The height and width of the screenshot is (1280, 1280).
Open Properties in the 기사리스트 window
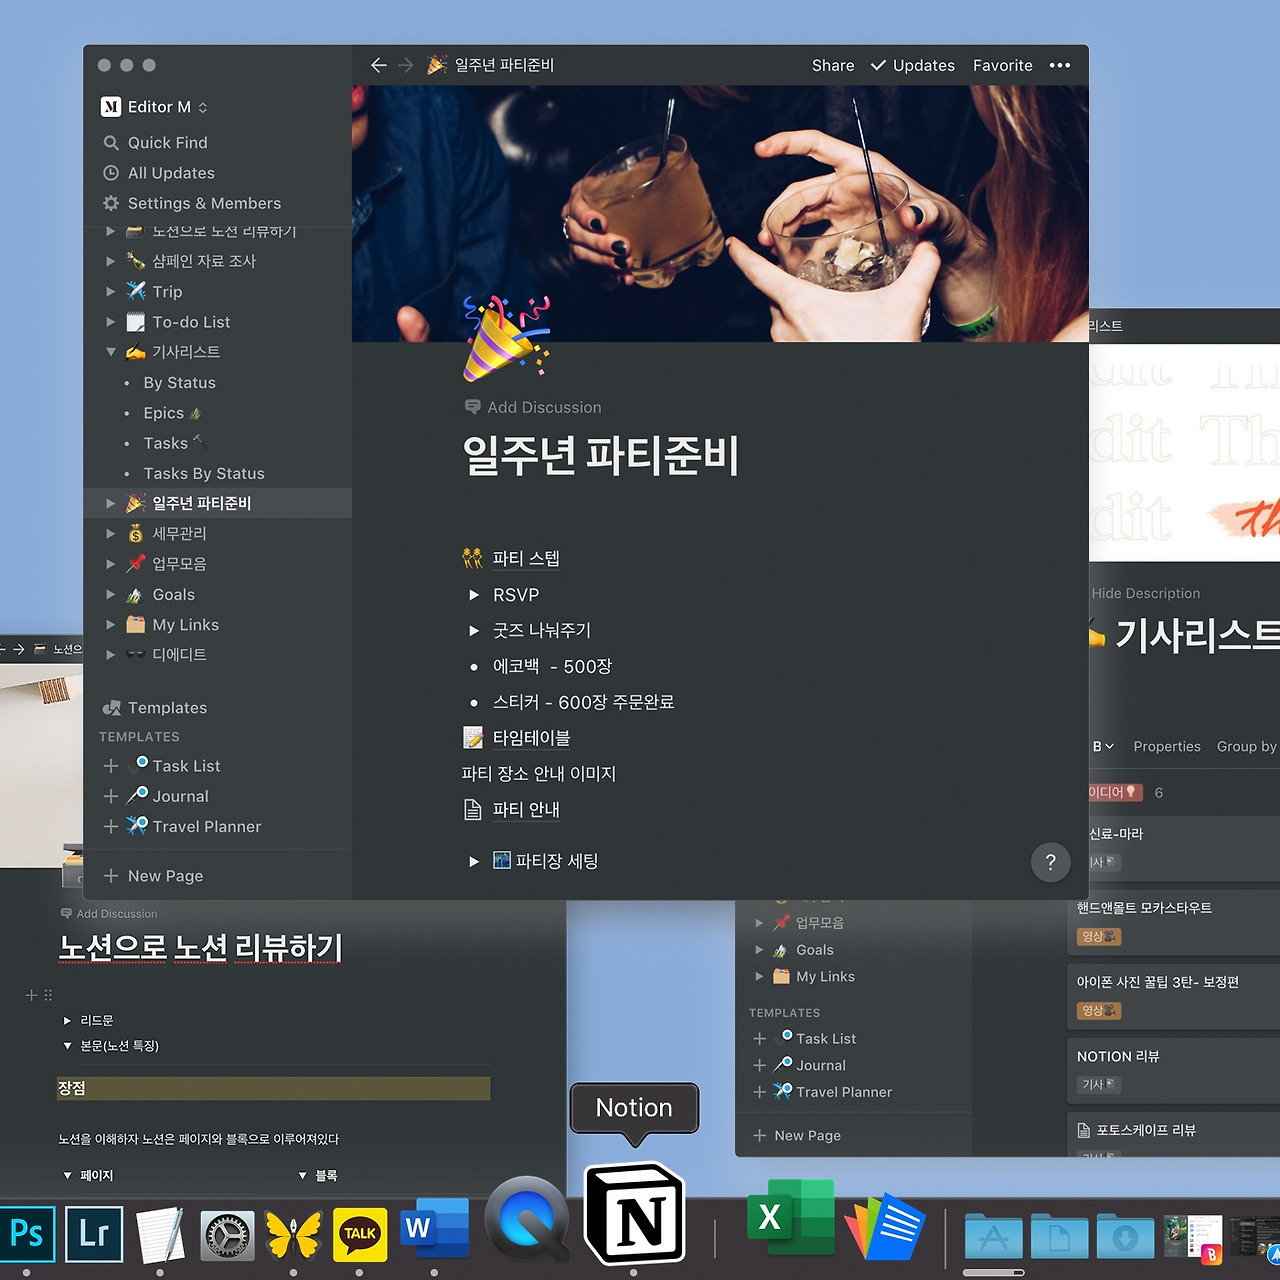coord(1167,746)
